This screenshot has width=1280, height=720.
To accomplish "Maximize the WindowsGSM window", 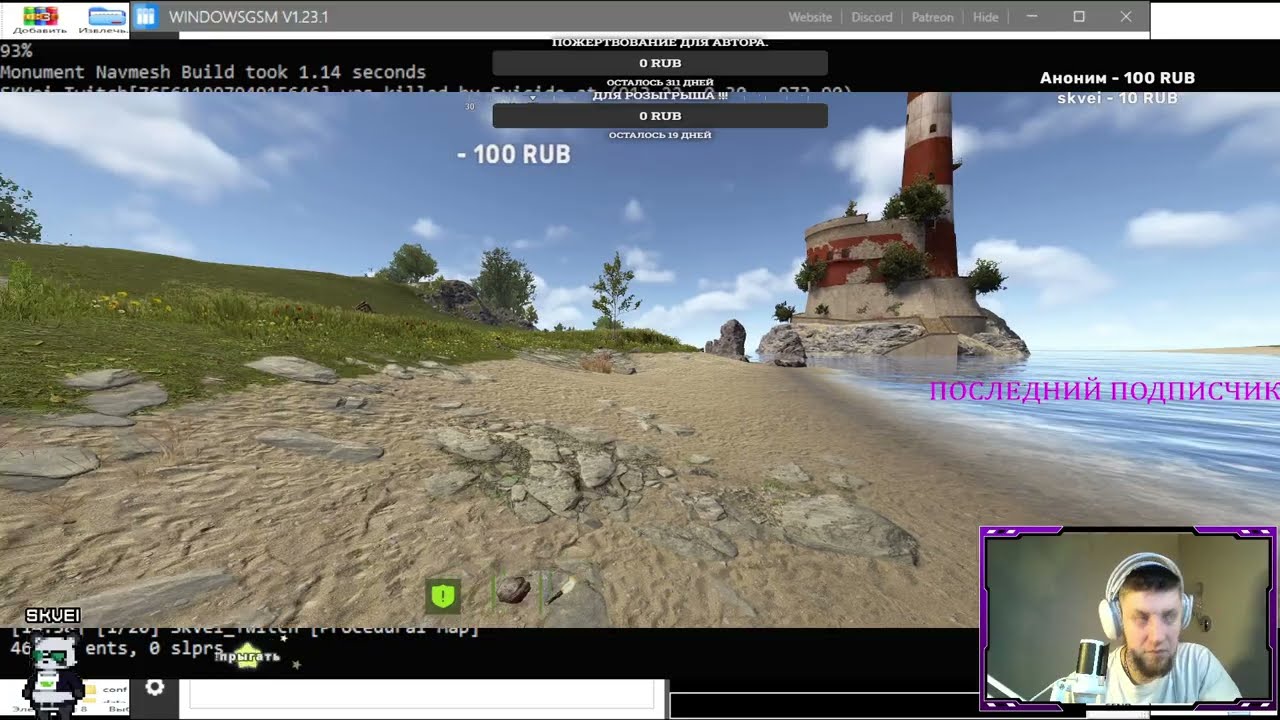I will click(1079, 17).
